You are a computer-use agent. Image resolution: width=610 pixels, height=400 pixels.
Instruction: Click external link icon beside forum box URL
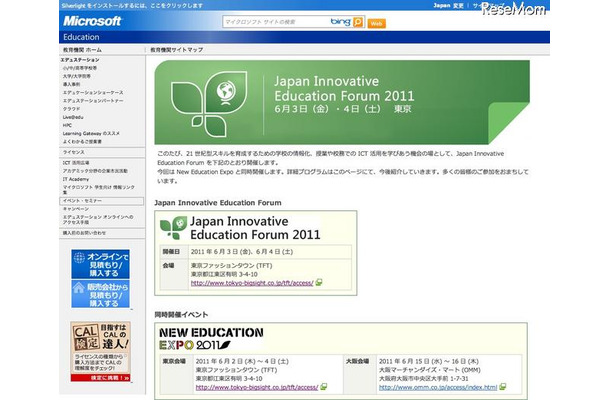319,282
